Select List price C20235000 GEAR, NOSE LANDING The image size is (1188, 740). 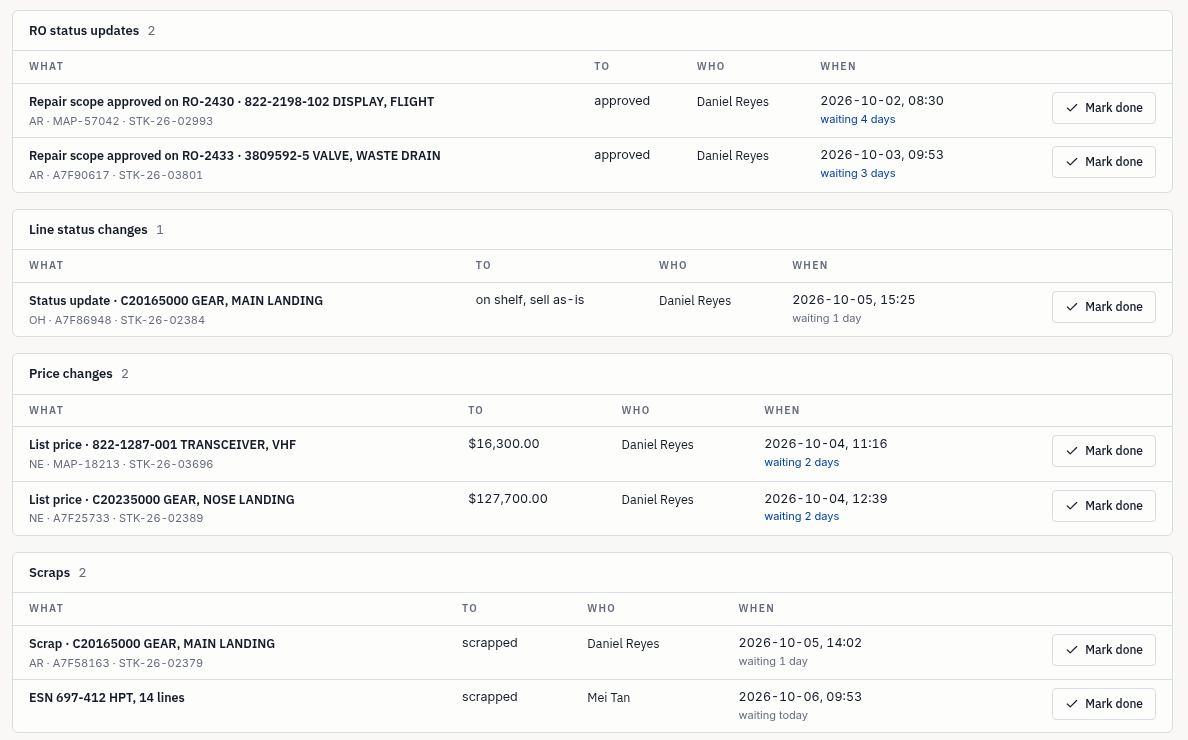[161, 499]
